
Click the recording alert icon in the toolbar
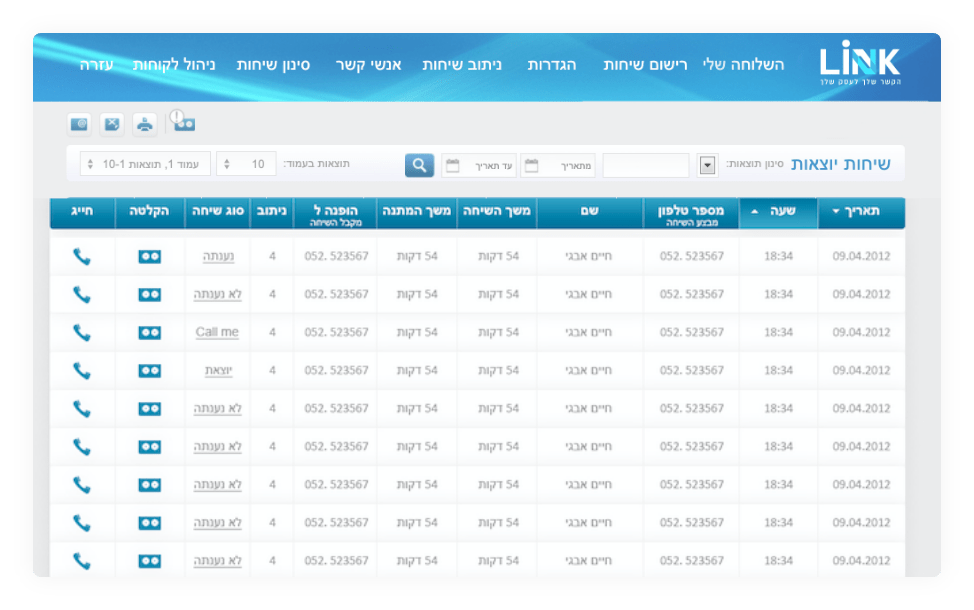182,122
